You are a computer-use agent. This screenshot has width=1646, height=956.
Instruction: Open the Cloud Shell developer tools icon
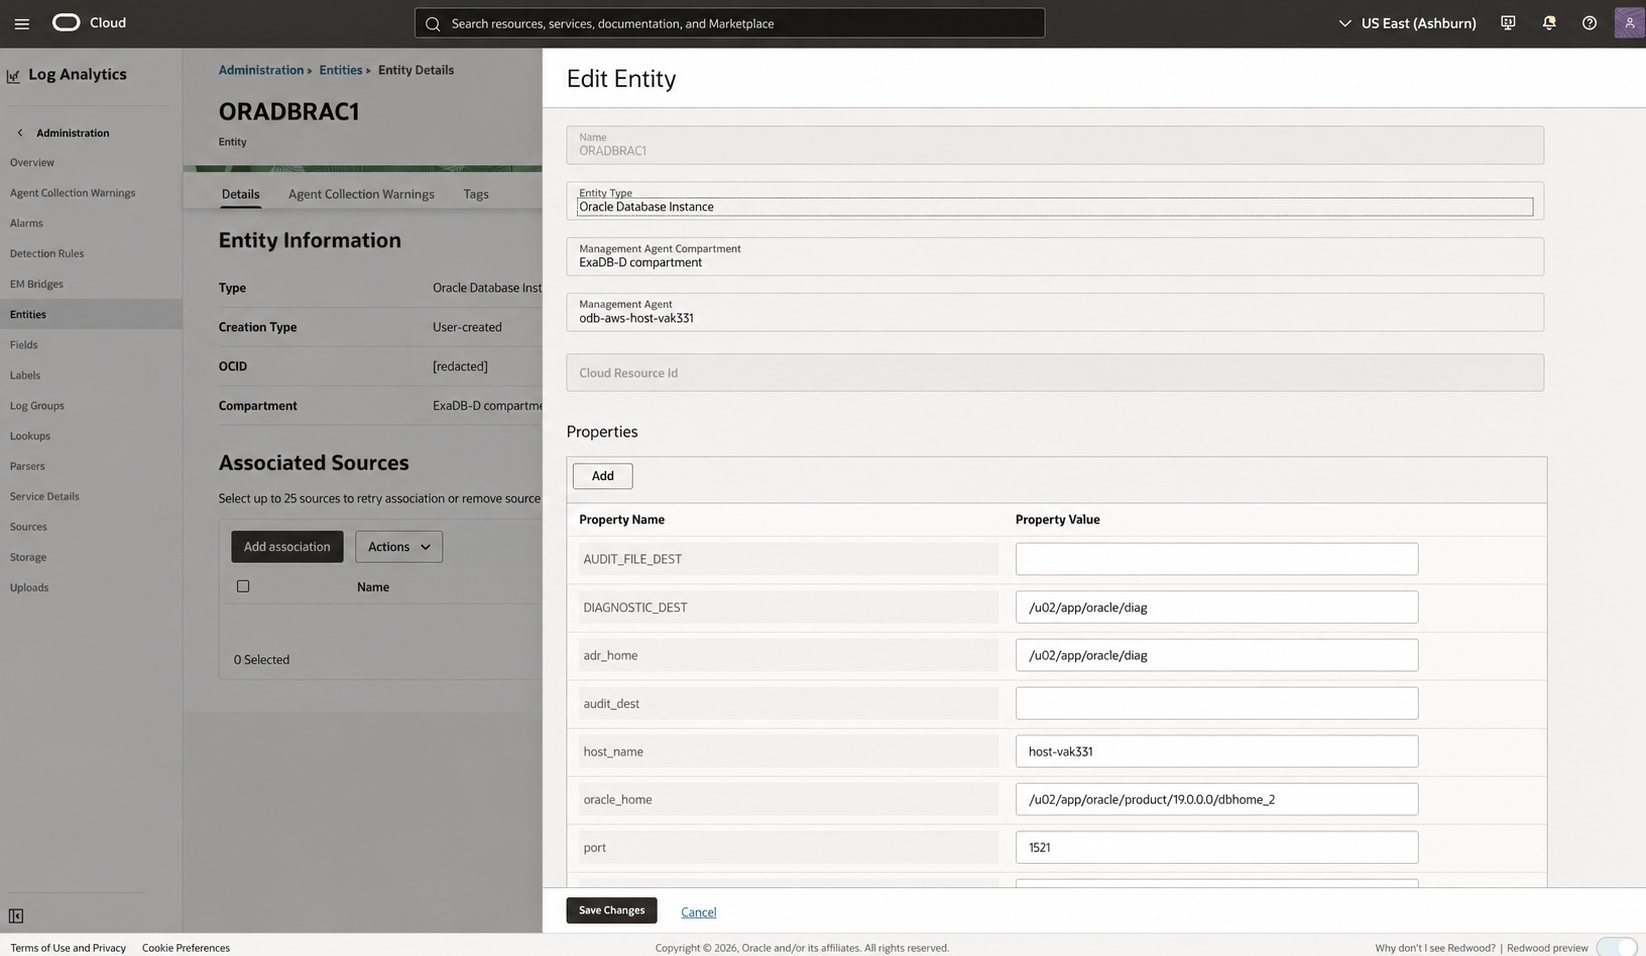tap(1508, 23)
